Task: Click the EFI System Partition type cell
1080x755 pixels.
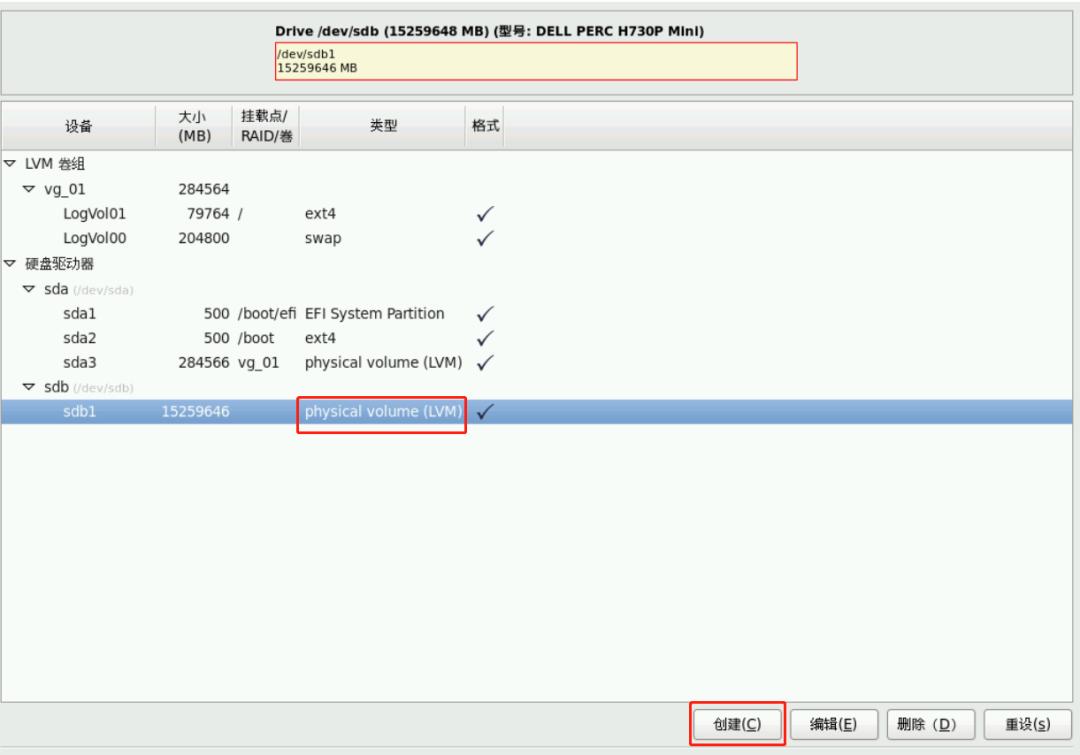Action: click(375, 313)
